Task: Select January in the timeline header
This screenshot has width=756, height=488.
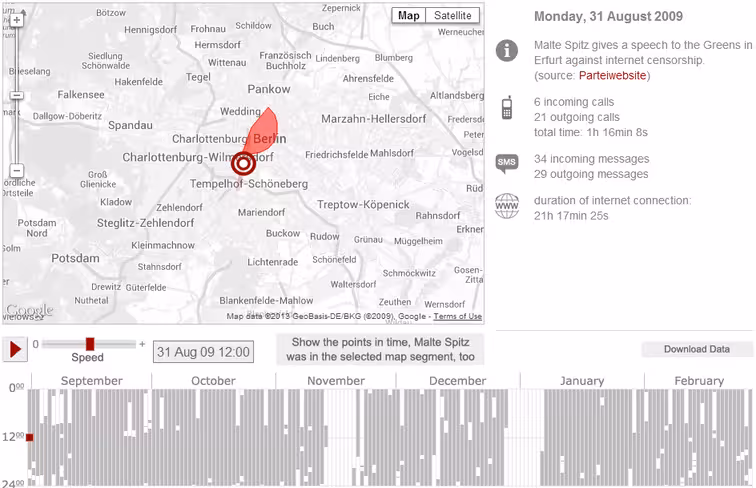Action: (582, 380)
